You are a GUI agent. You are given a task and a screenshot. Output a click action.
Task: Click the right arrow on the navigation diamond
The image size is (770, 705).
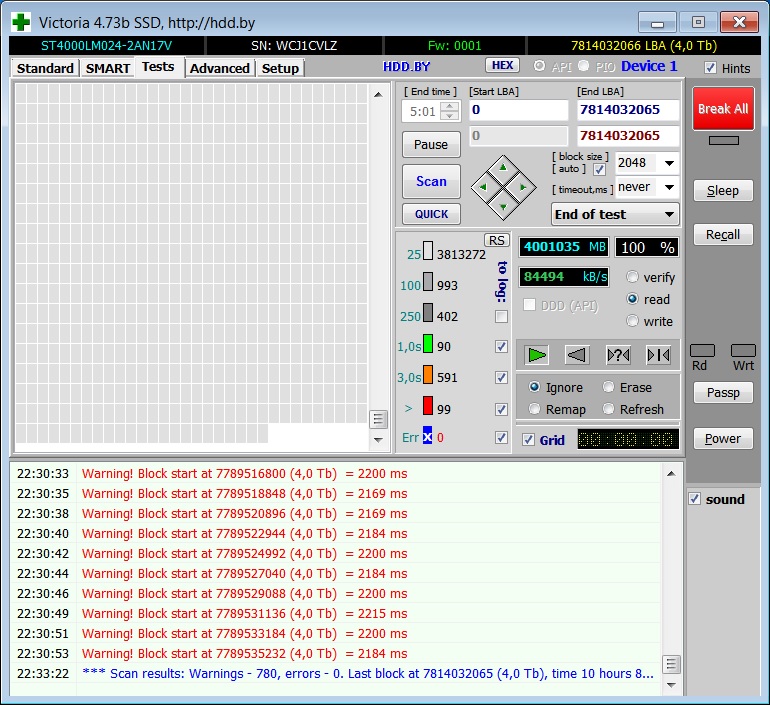point(522,187)
